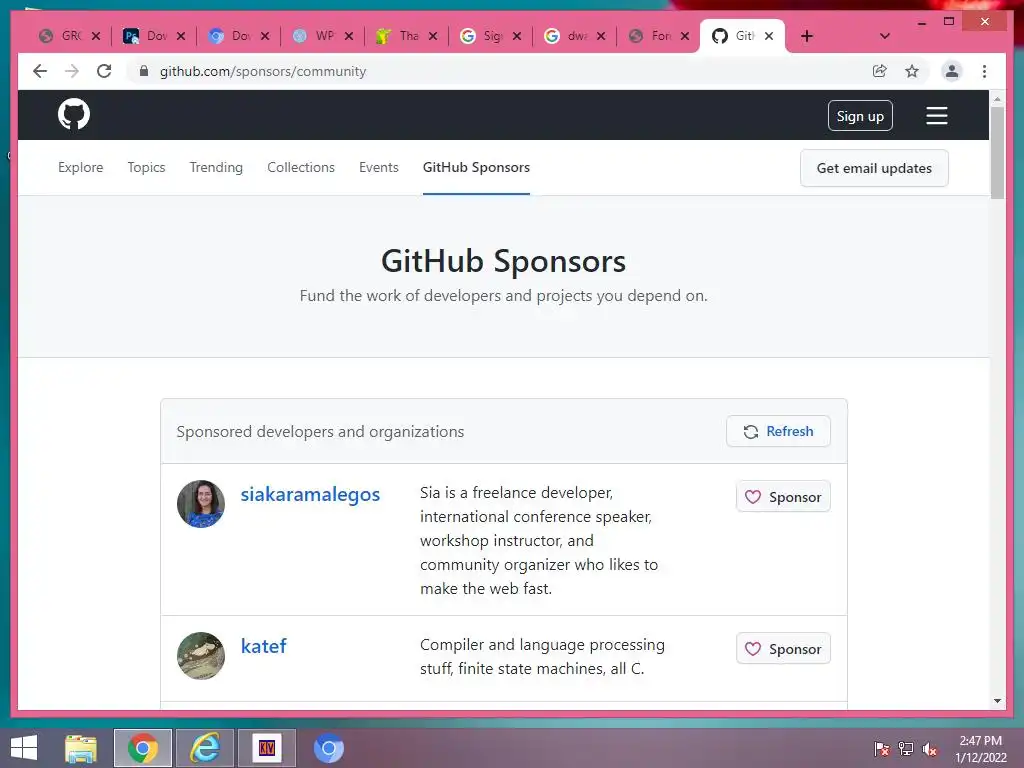Open the hamburger navigation menu
Image resolution: width=1024 pixels, height=768 pixels.
[x=936, y=116]
